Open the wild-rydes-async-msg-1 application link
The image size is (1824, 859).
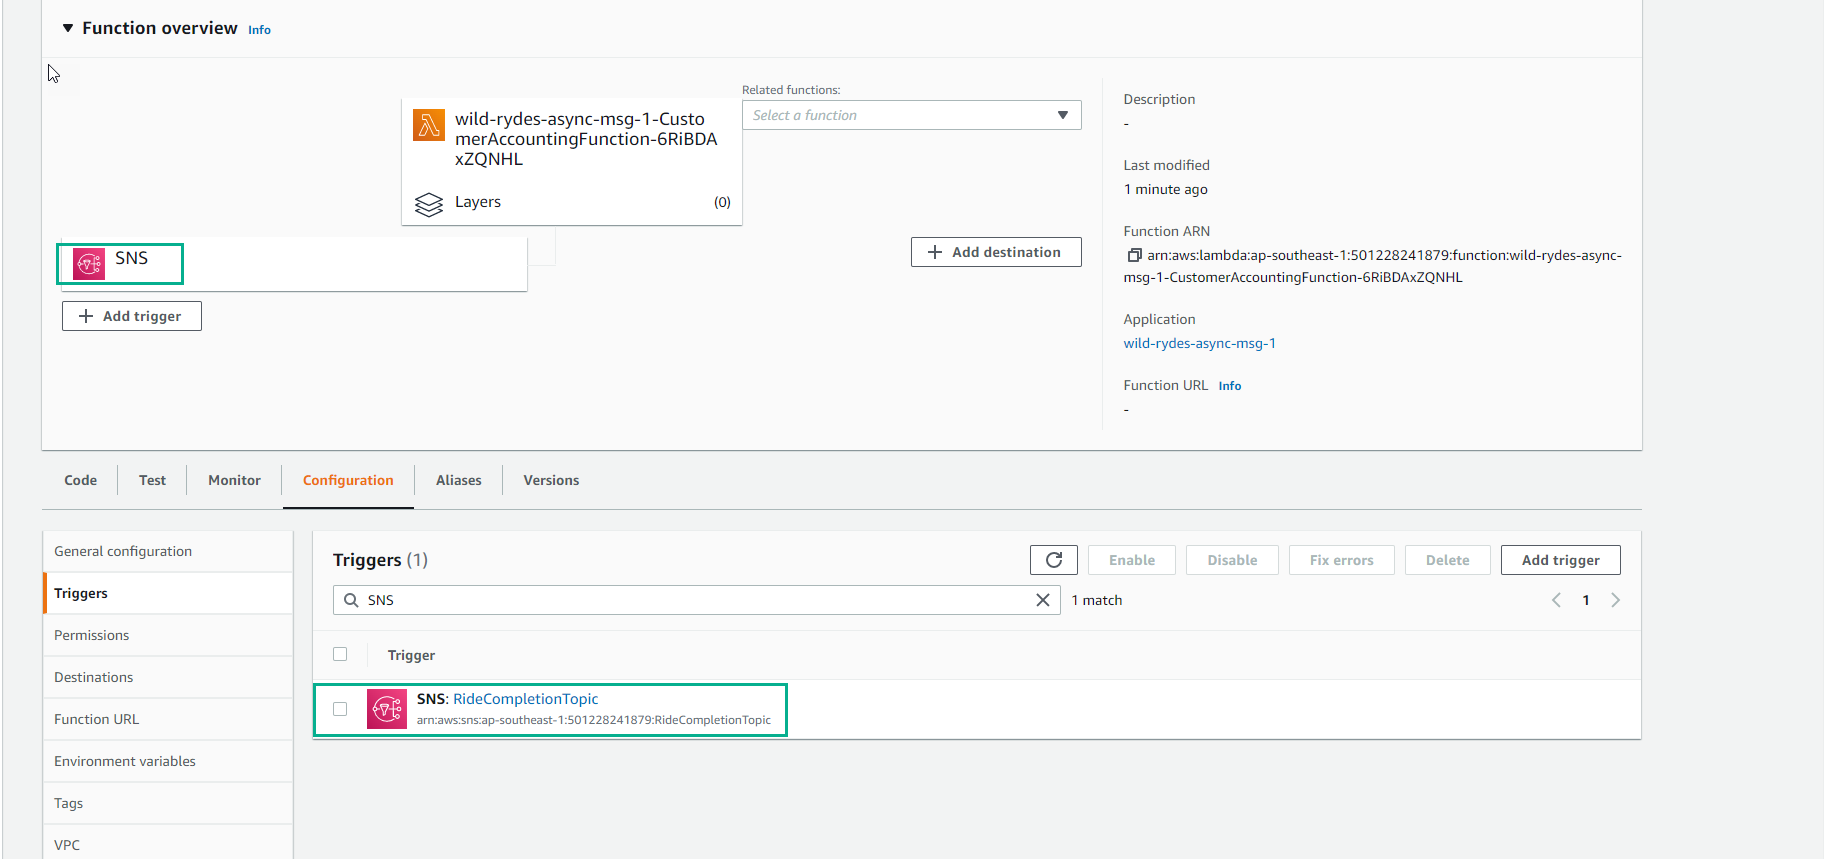click(1199, 343)
